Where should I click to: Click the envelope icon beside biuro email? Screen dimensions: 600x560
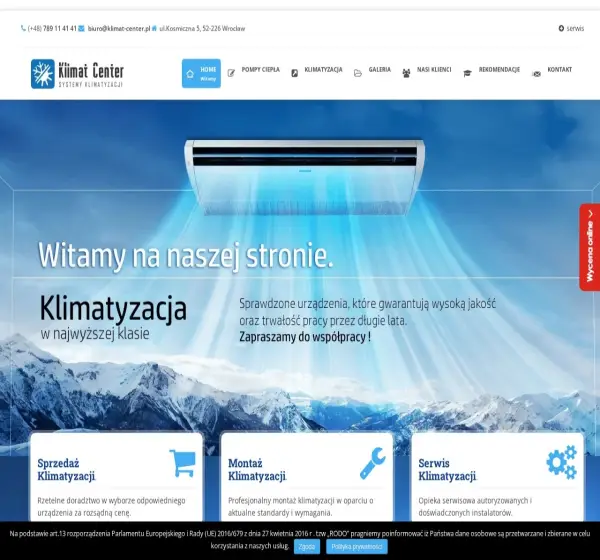click(x=82, y=28)
